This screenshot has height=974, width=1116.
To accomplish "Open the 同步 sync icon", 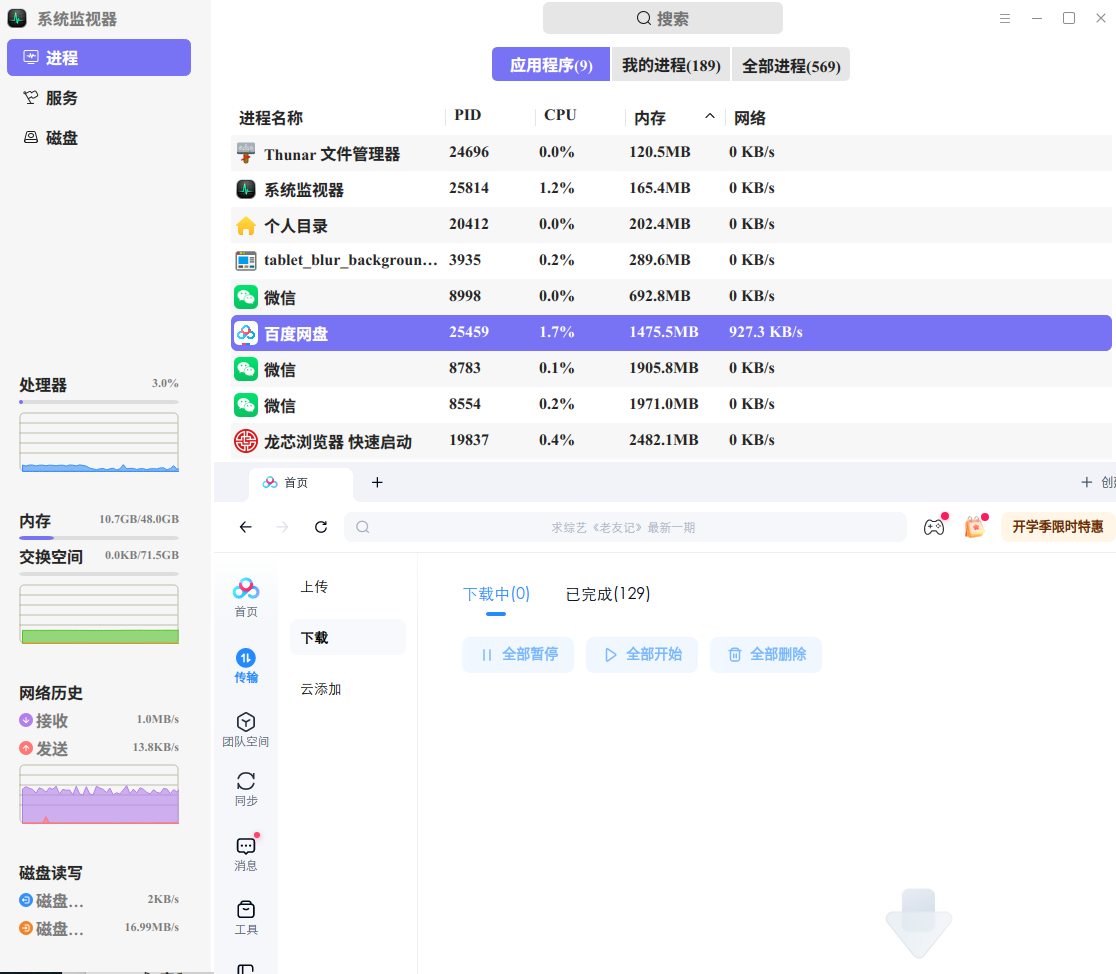I will pyautogui.click(x=246, y=789).
